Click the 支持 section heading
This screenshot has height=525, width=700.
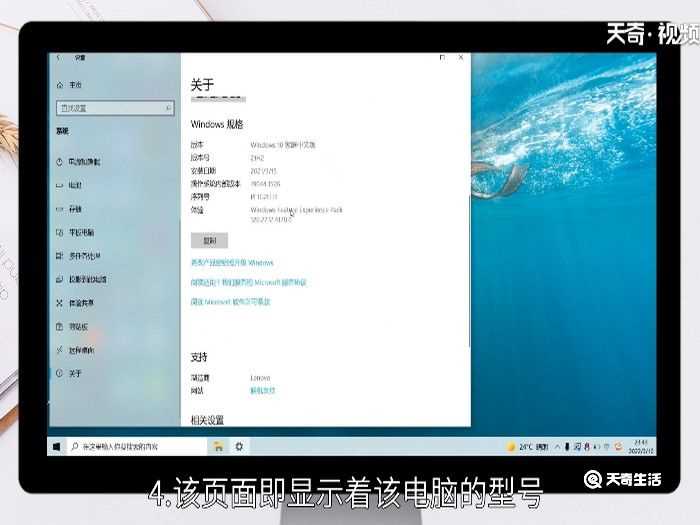coord(199,357)
